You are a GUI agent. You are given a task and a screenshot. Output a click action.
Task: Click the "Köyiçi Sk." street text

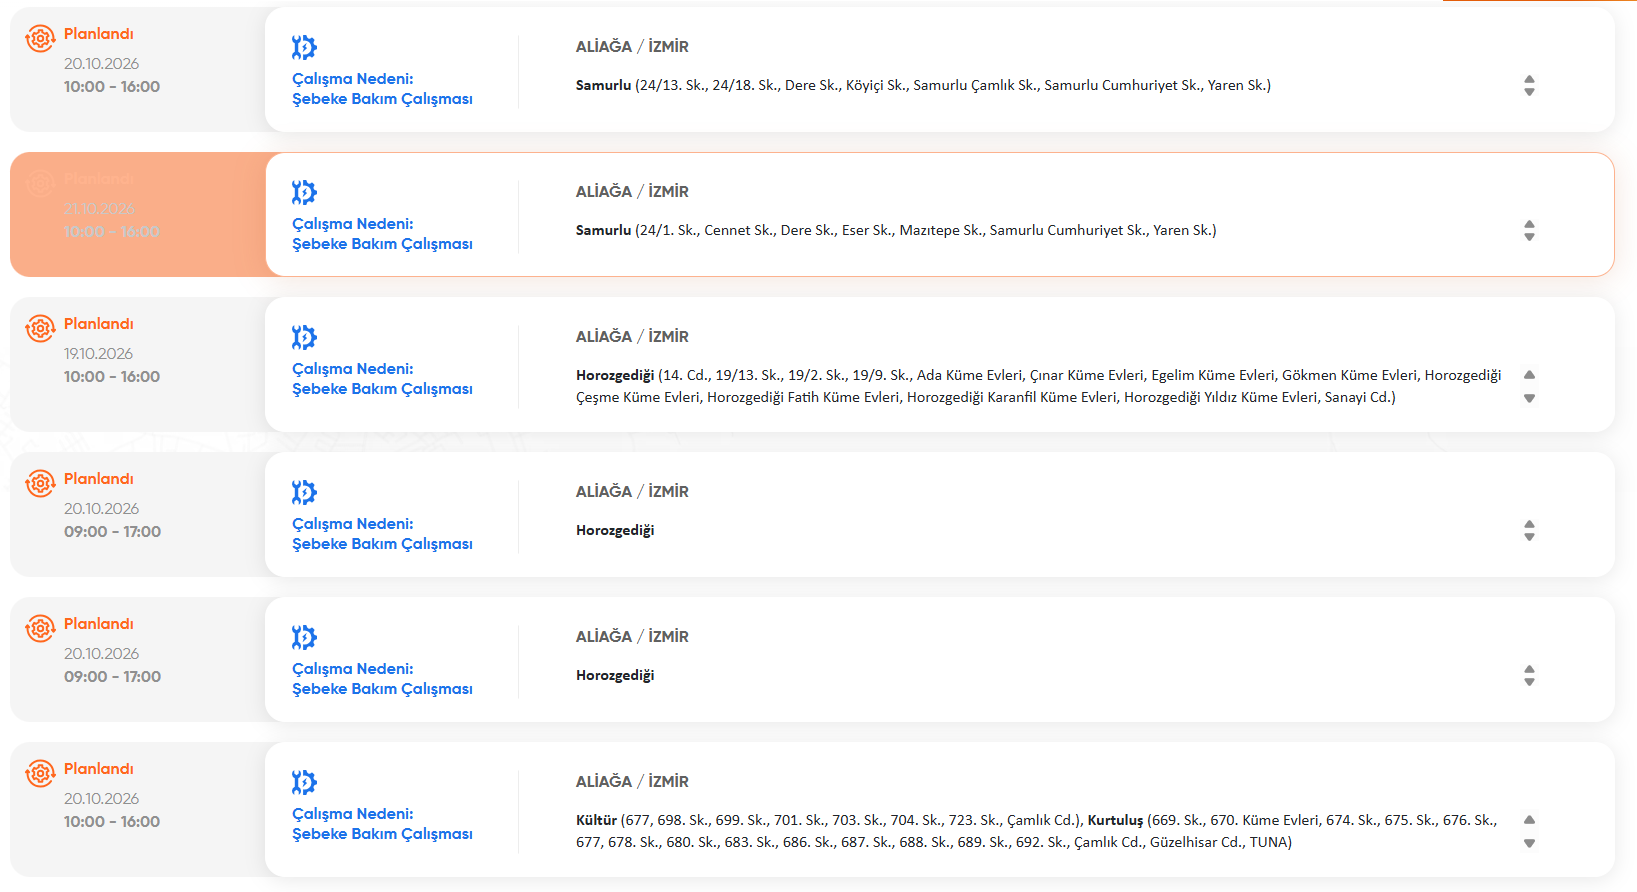(x=876, y=86)
